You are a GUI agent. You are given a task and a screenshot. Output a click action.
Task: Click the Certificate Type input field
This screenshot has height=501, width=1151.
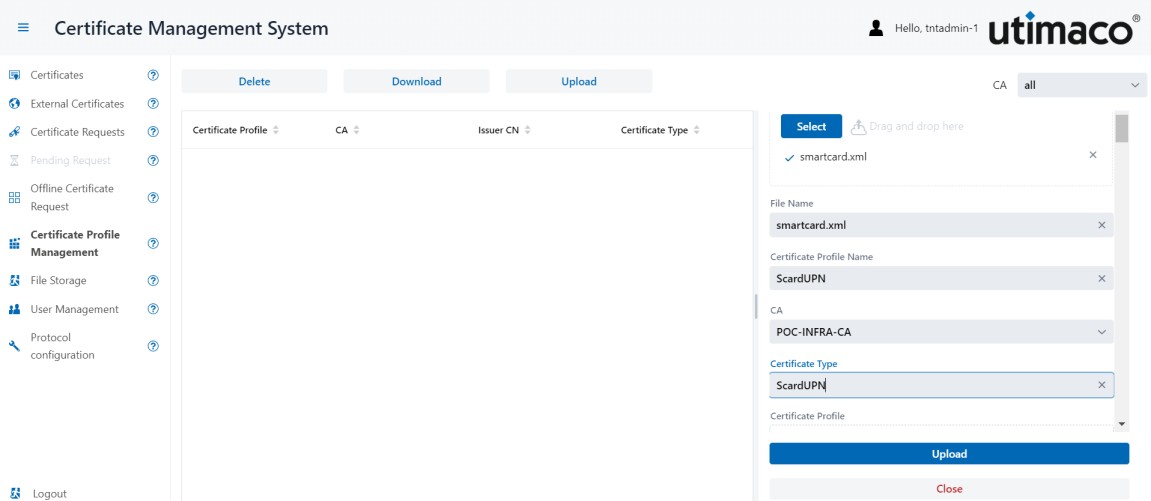(x=941, y=385)
